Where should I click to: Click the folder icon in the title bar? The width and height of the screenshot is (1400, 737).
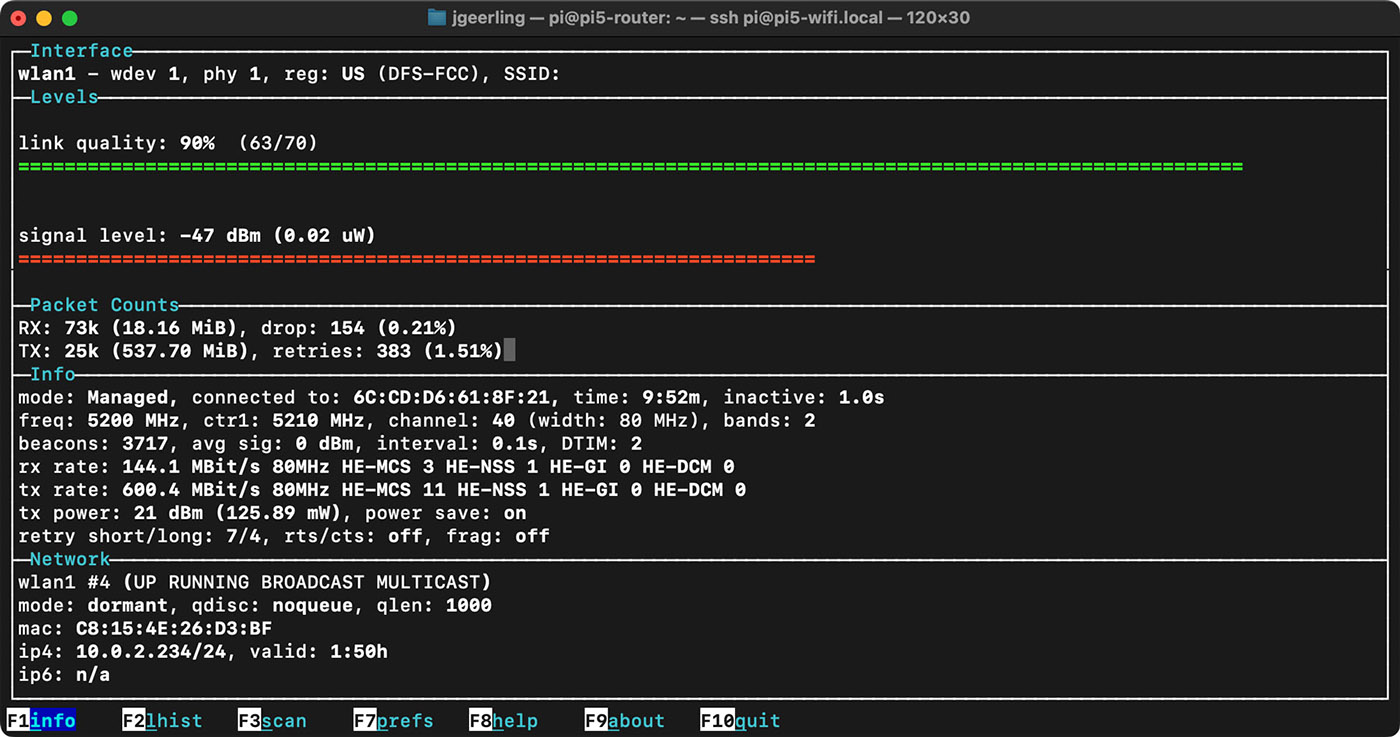pyautogui.click(x=436, y=18)
